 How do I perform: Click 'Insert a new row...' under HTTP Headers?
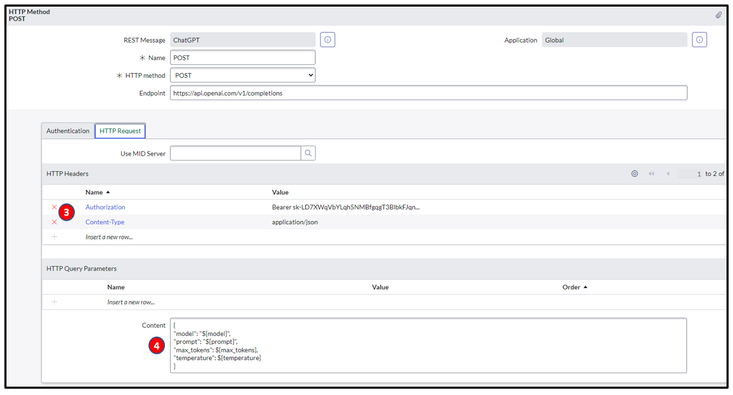(109, 237)
